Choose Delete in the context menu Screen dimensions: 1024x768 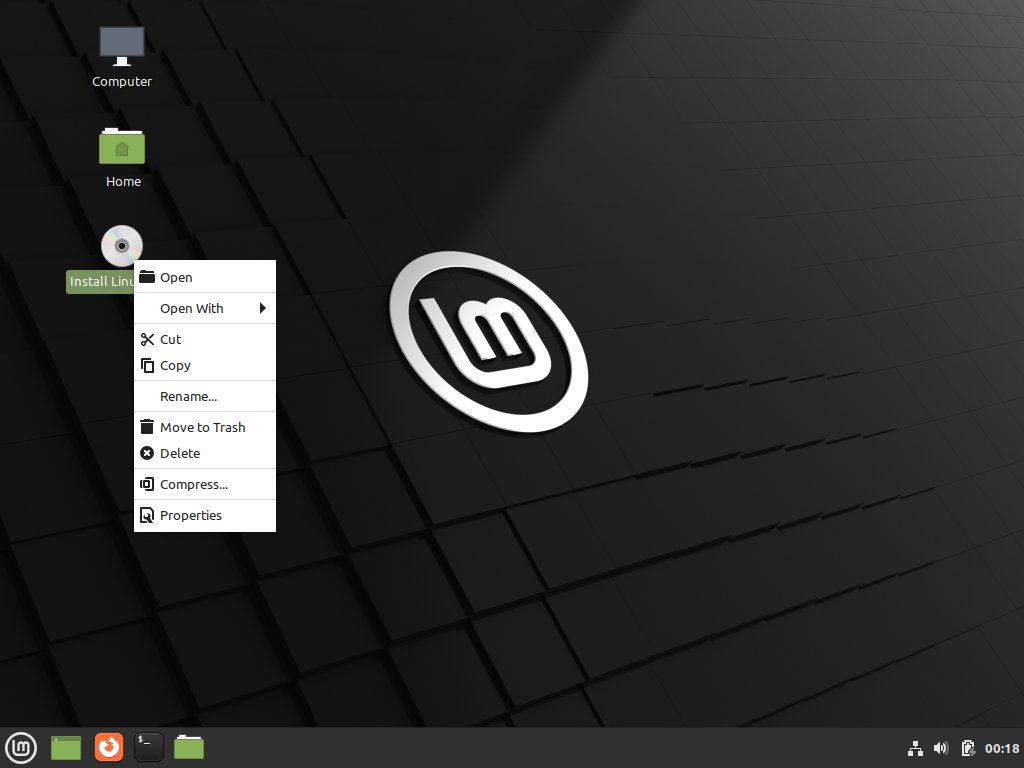tap(205, 453)
